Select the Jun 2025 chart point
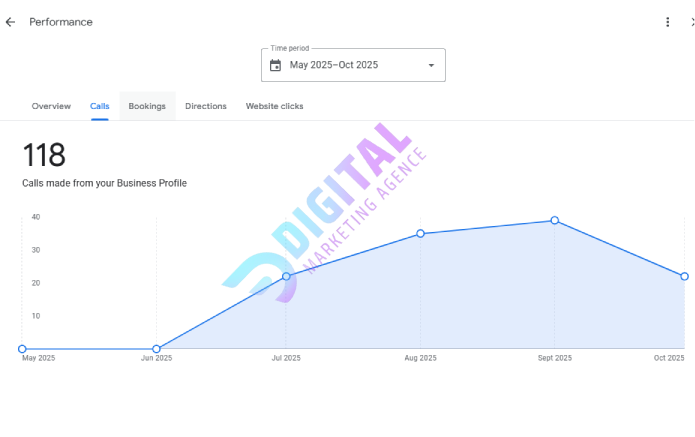695x437 pixels. (x=156, y=349)
